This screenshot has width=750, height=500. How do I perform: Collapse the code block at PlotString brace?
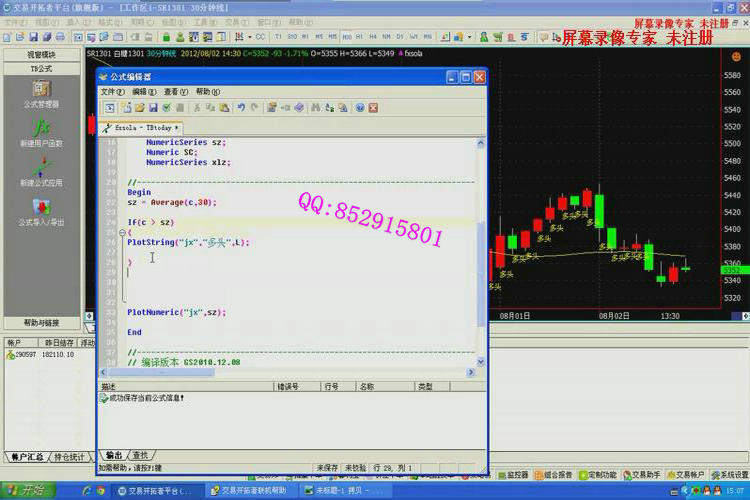coord(122,233)
